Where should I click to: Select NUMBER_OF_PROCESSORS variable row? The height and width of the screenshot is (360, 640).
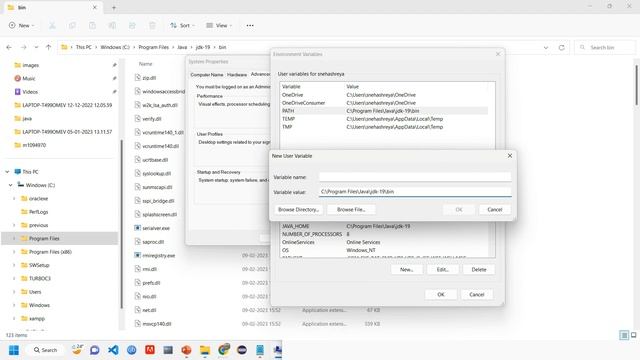(x=384, y=234)
